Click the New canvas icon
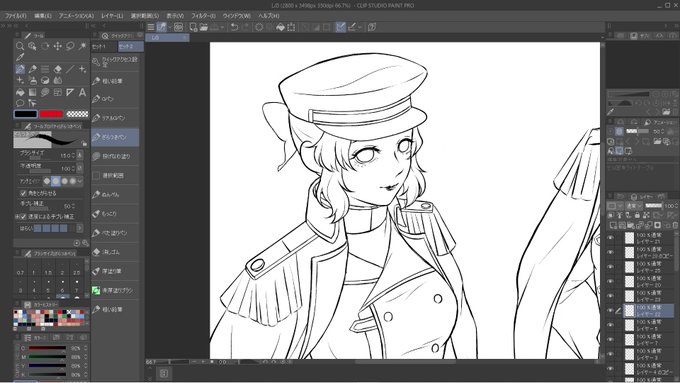This screenshot has width=680, height=383. pyautogui.click(x=193, y=27)
